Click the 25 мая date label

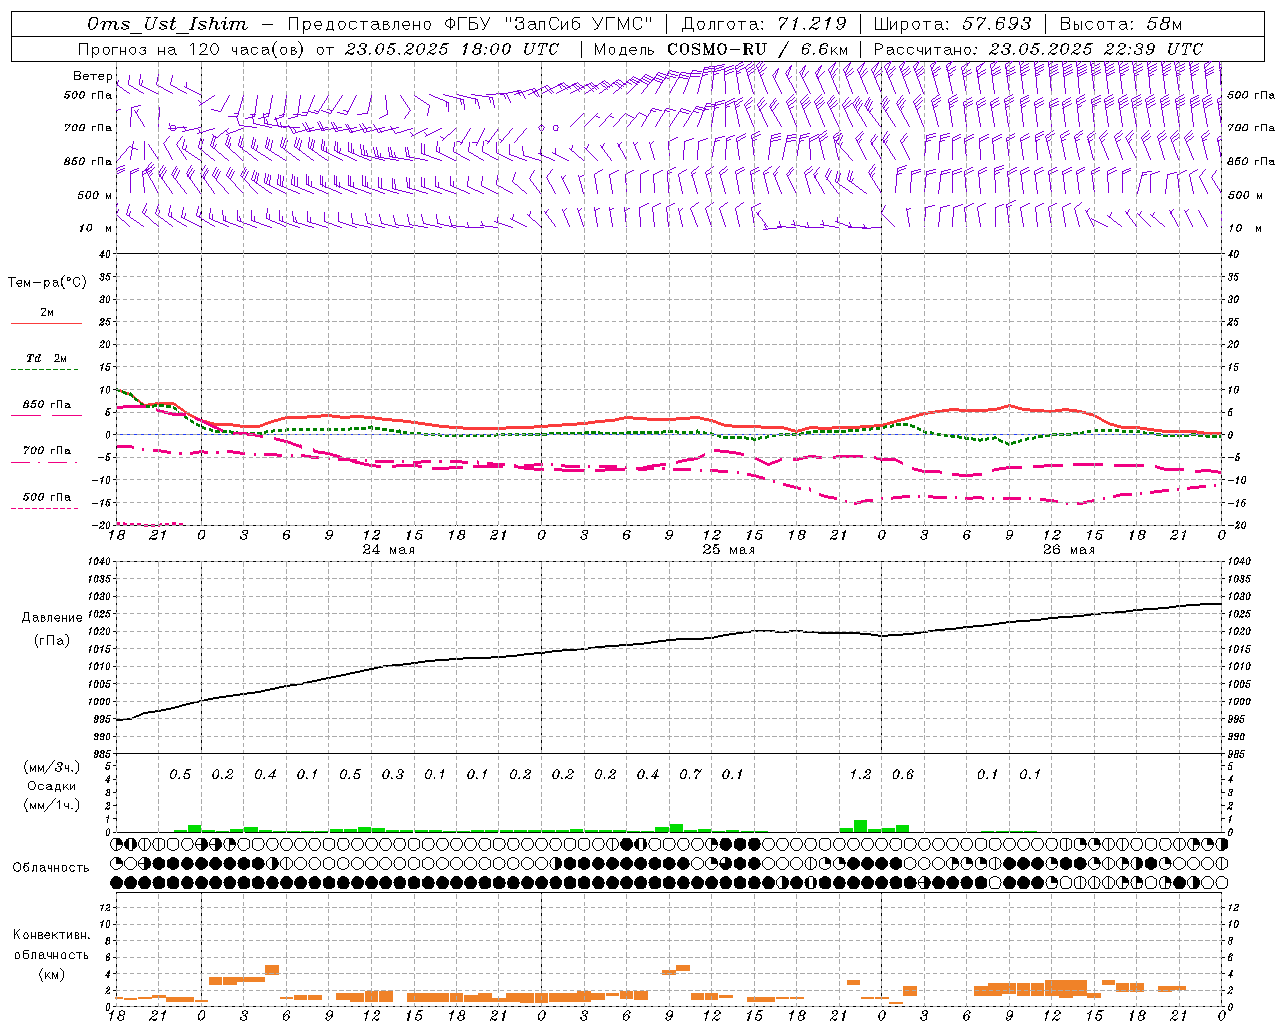pyautogui.click(x=728, y=549)
